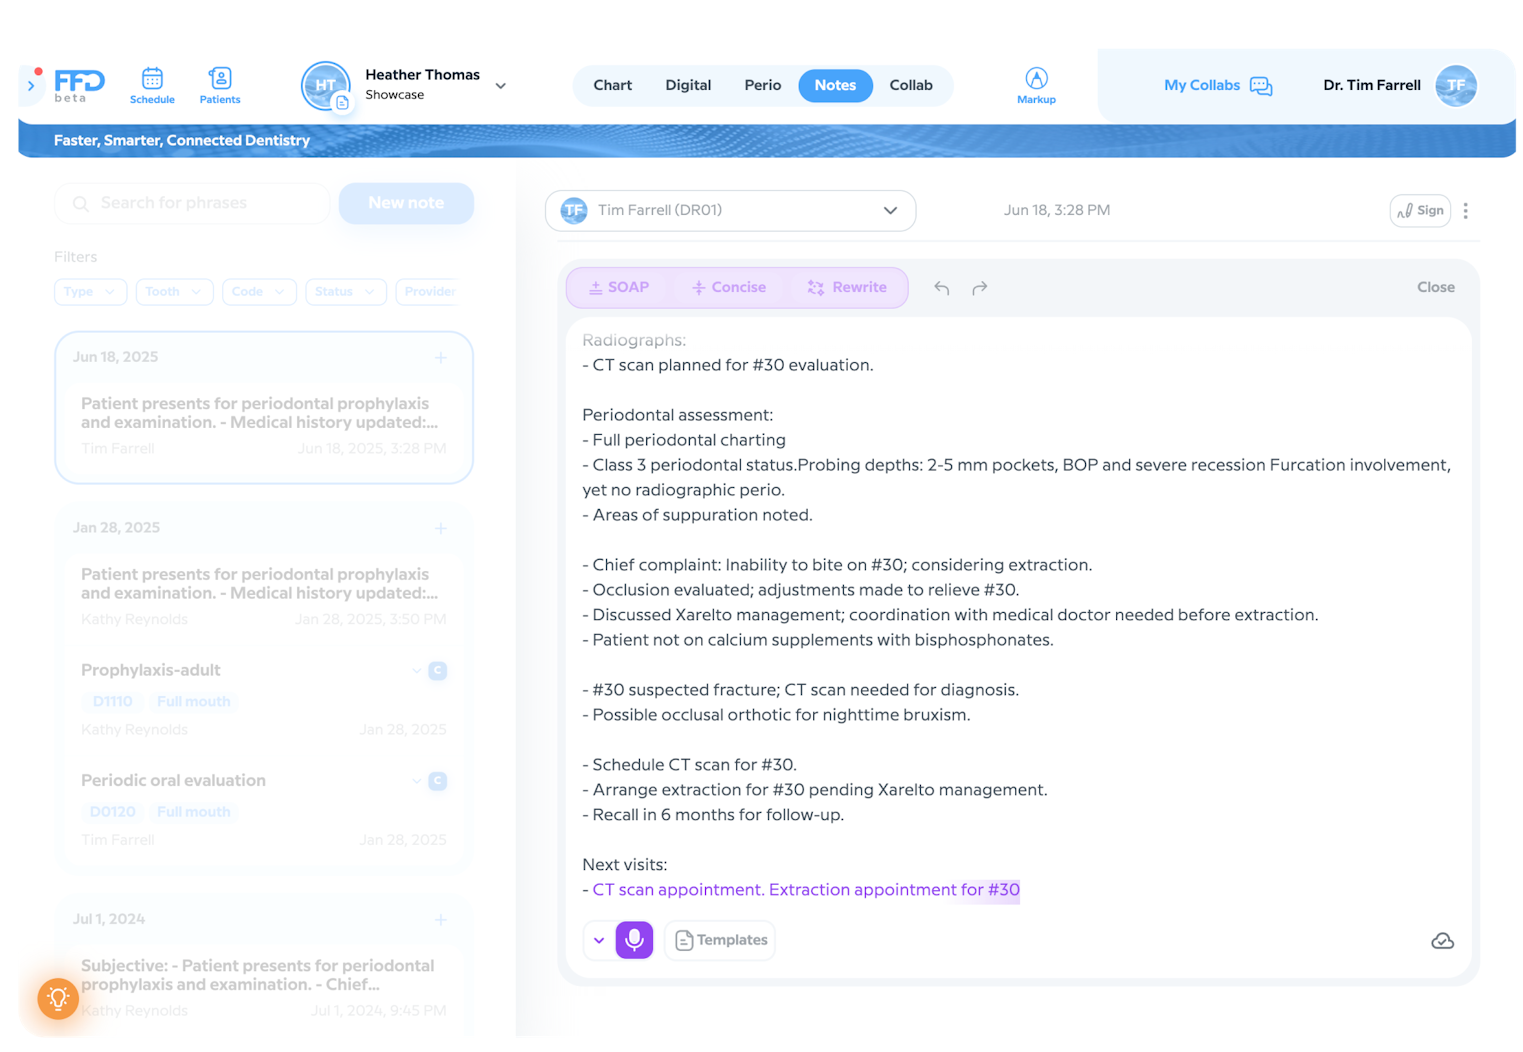Open Dr. Tim Farrell profile avatar
Screen dimensions: 1523x1052
(x=1455, y=86)
